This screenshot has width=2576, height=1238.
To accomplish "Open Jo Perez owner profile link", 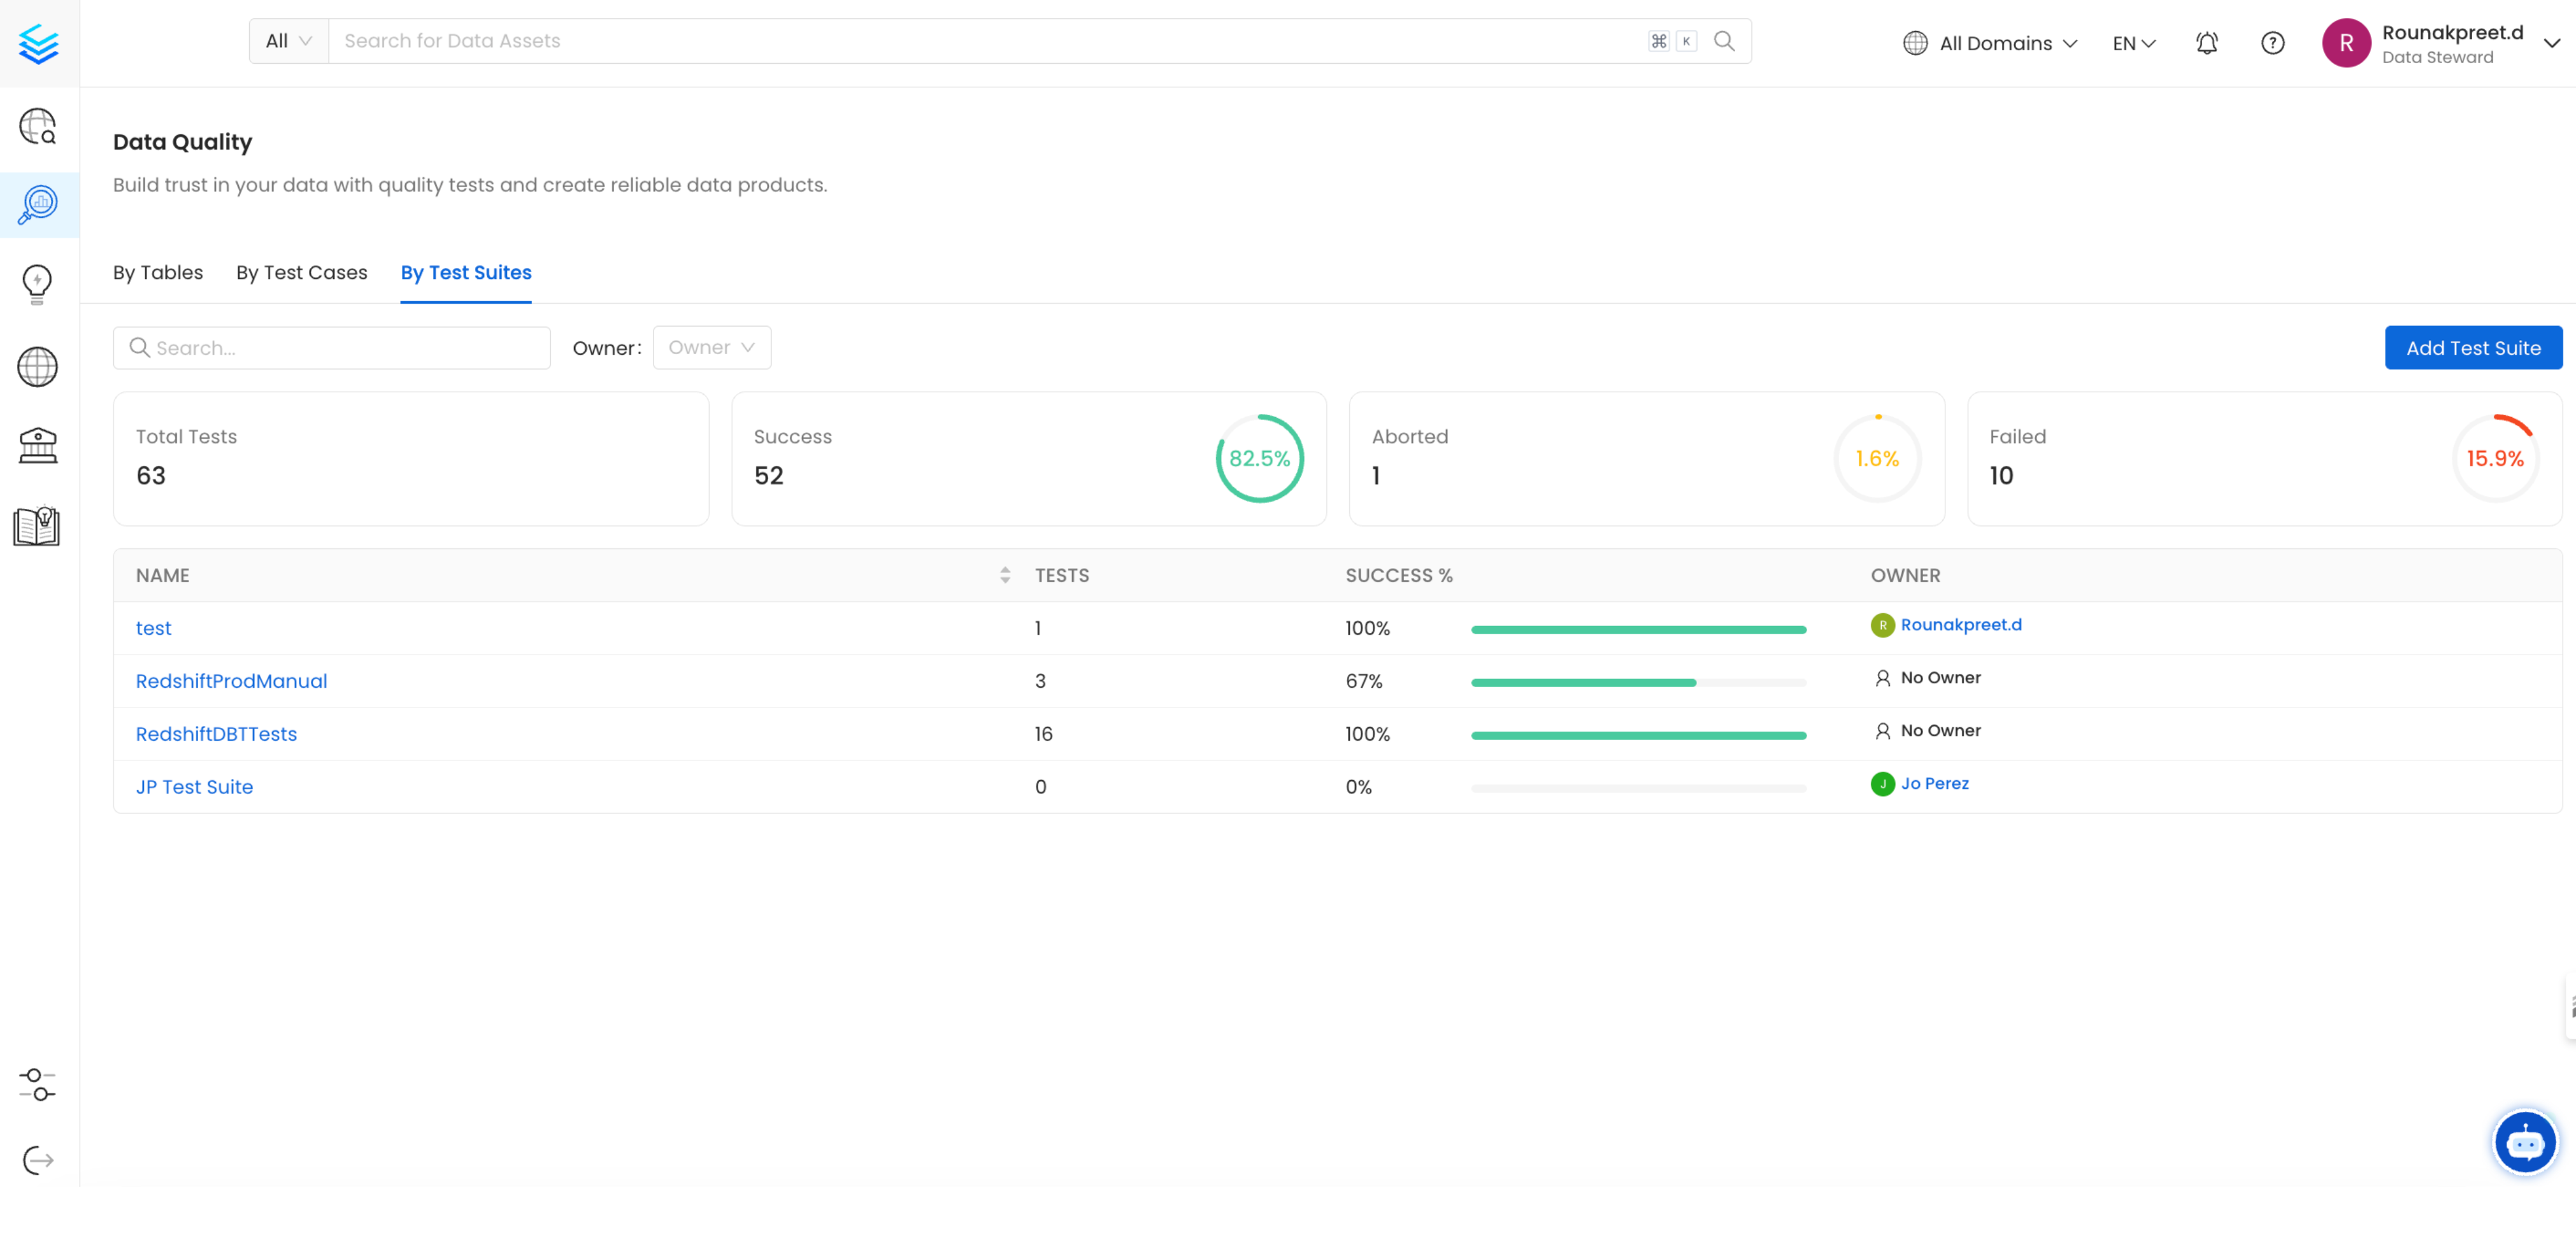I will [x=1934, y=784].
